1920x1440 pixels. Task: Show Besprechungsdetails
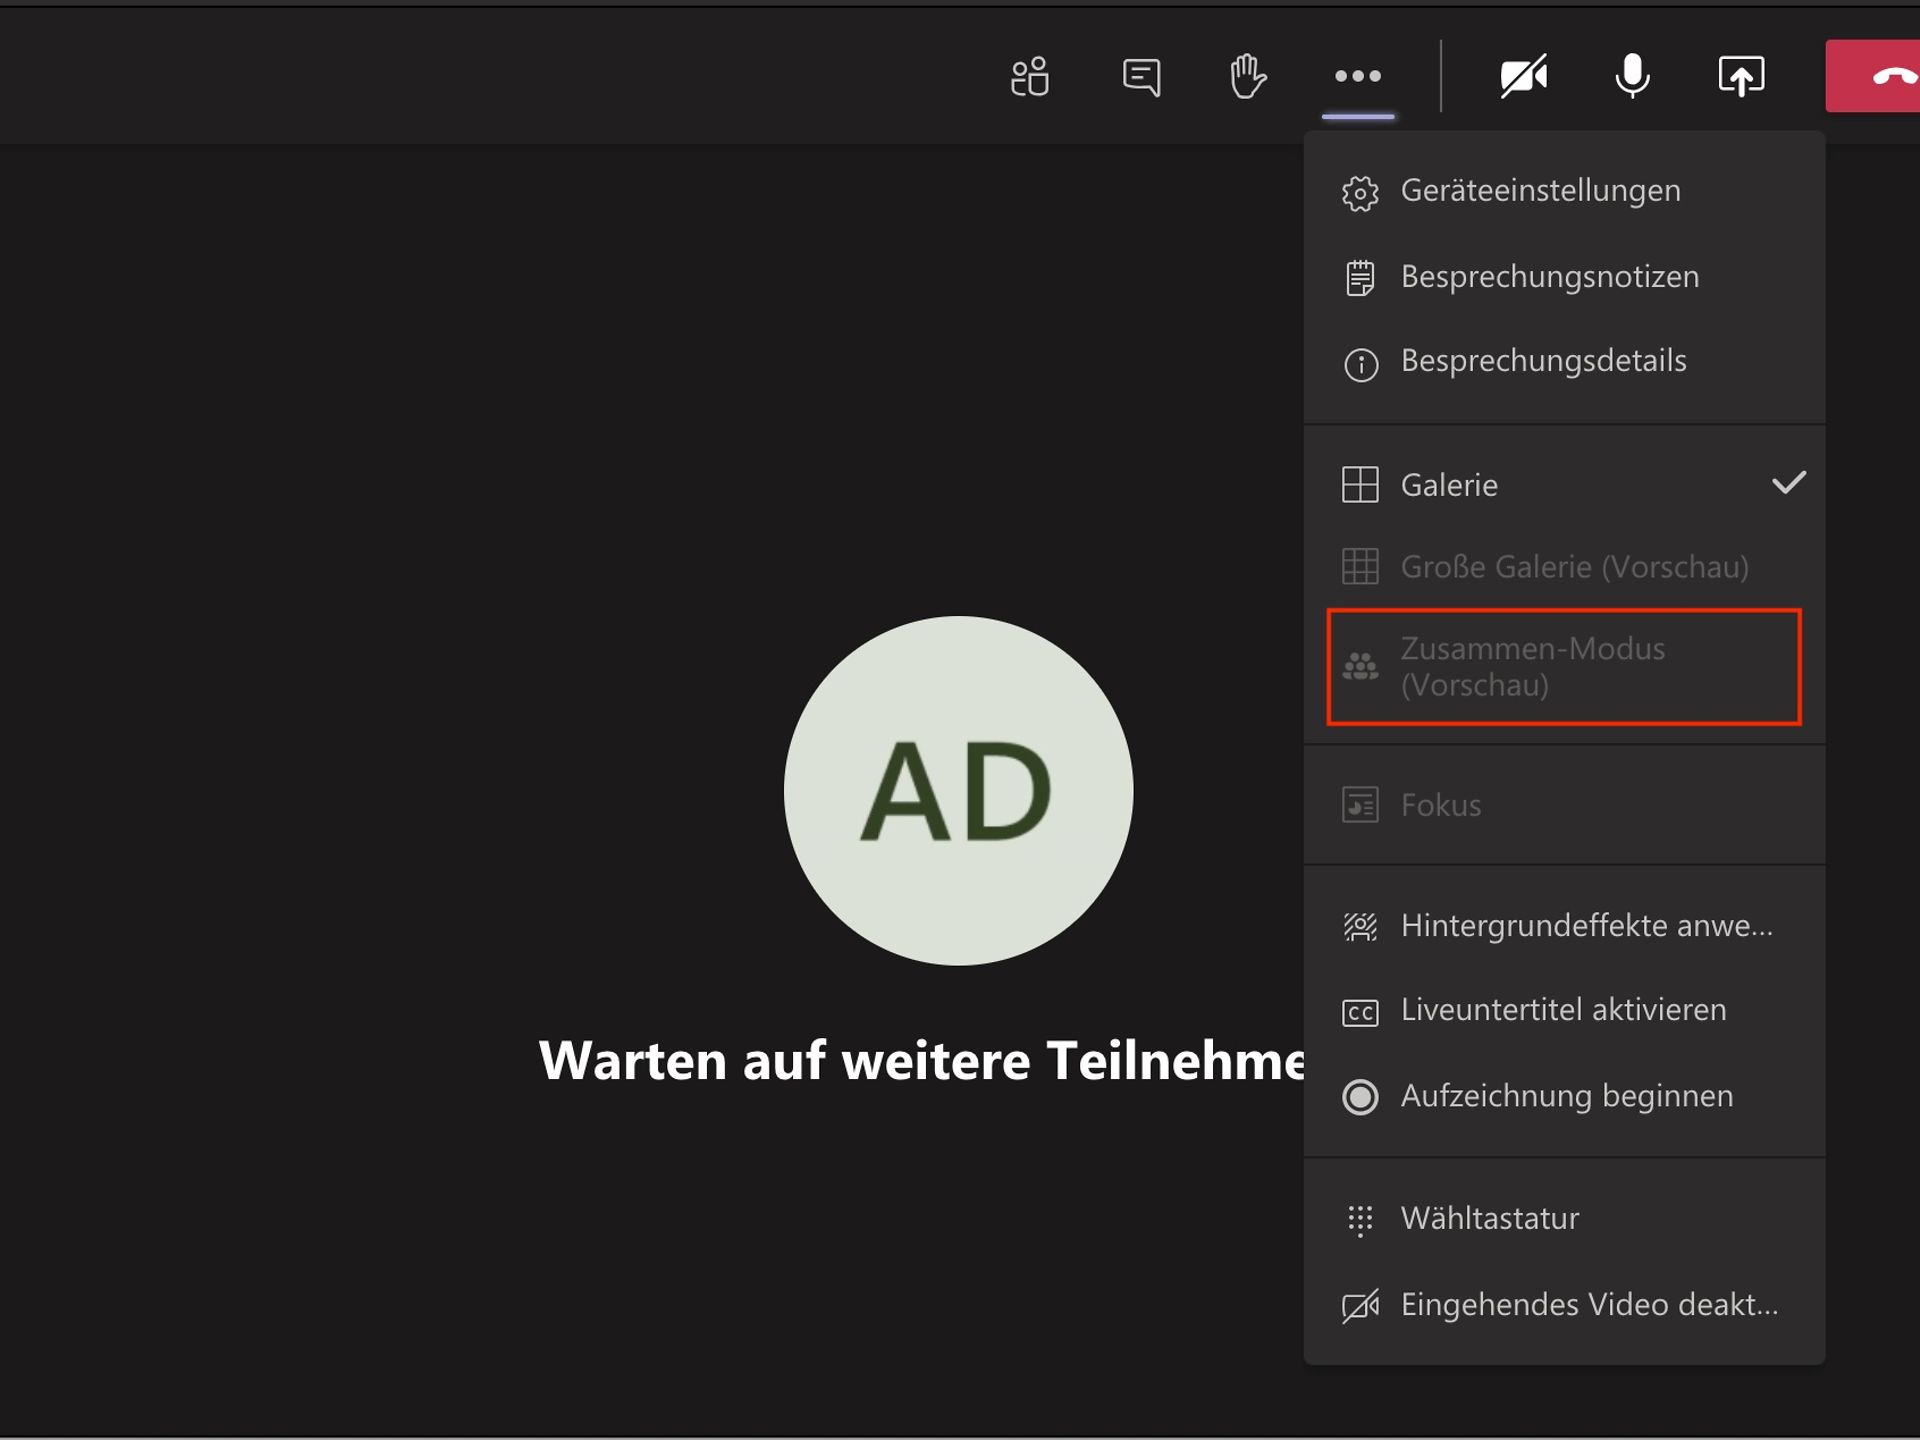pyautogui.click(x=1544, y=361)
